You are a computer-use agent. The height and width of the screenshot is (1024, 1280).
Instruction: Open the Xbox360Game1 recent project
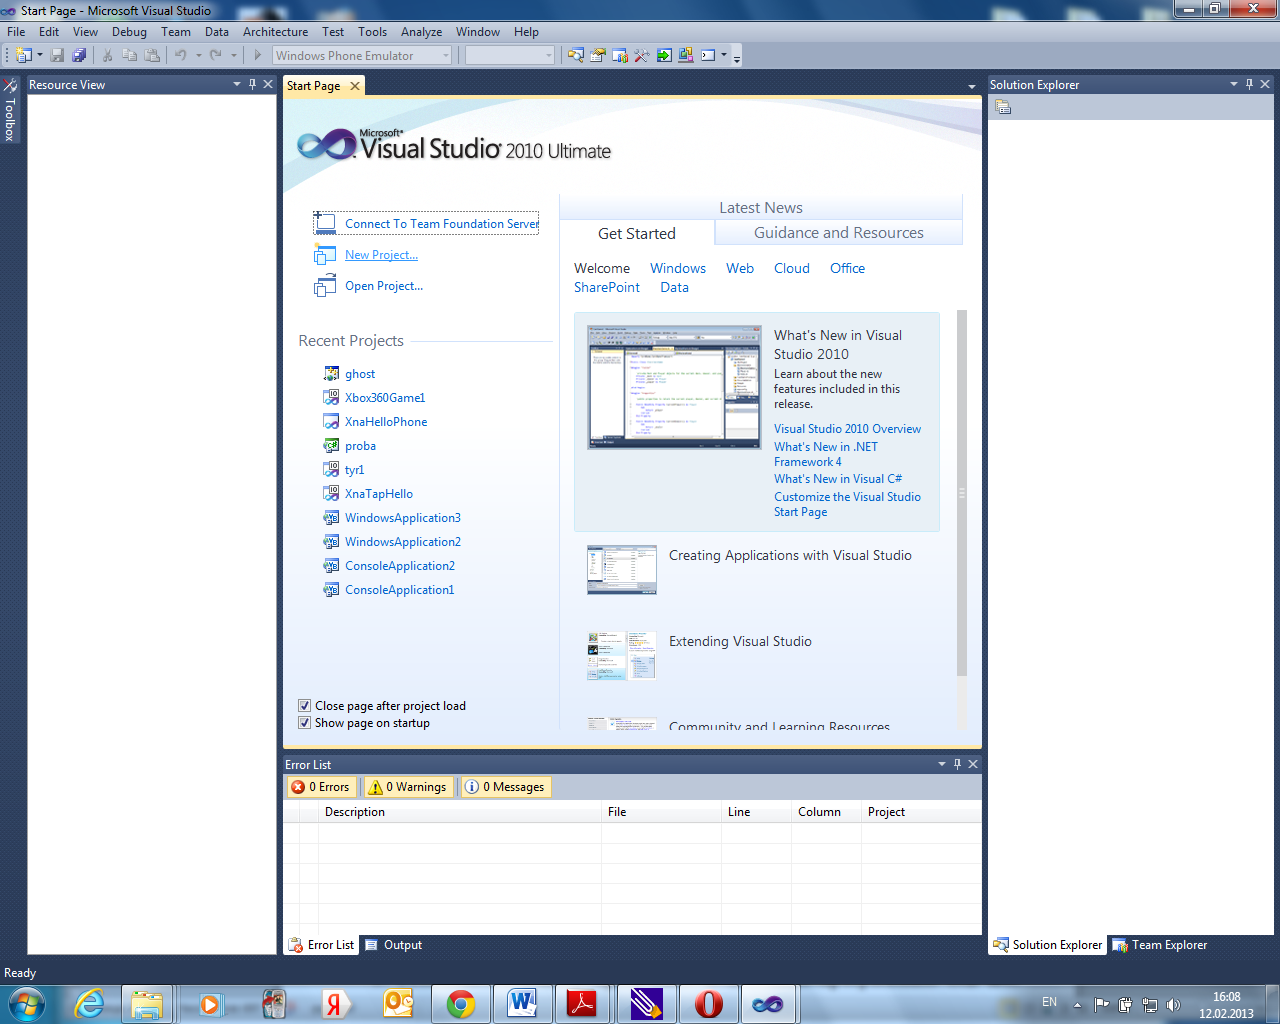pos(385,398)
